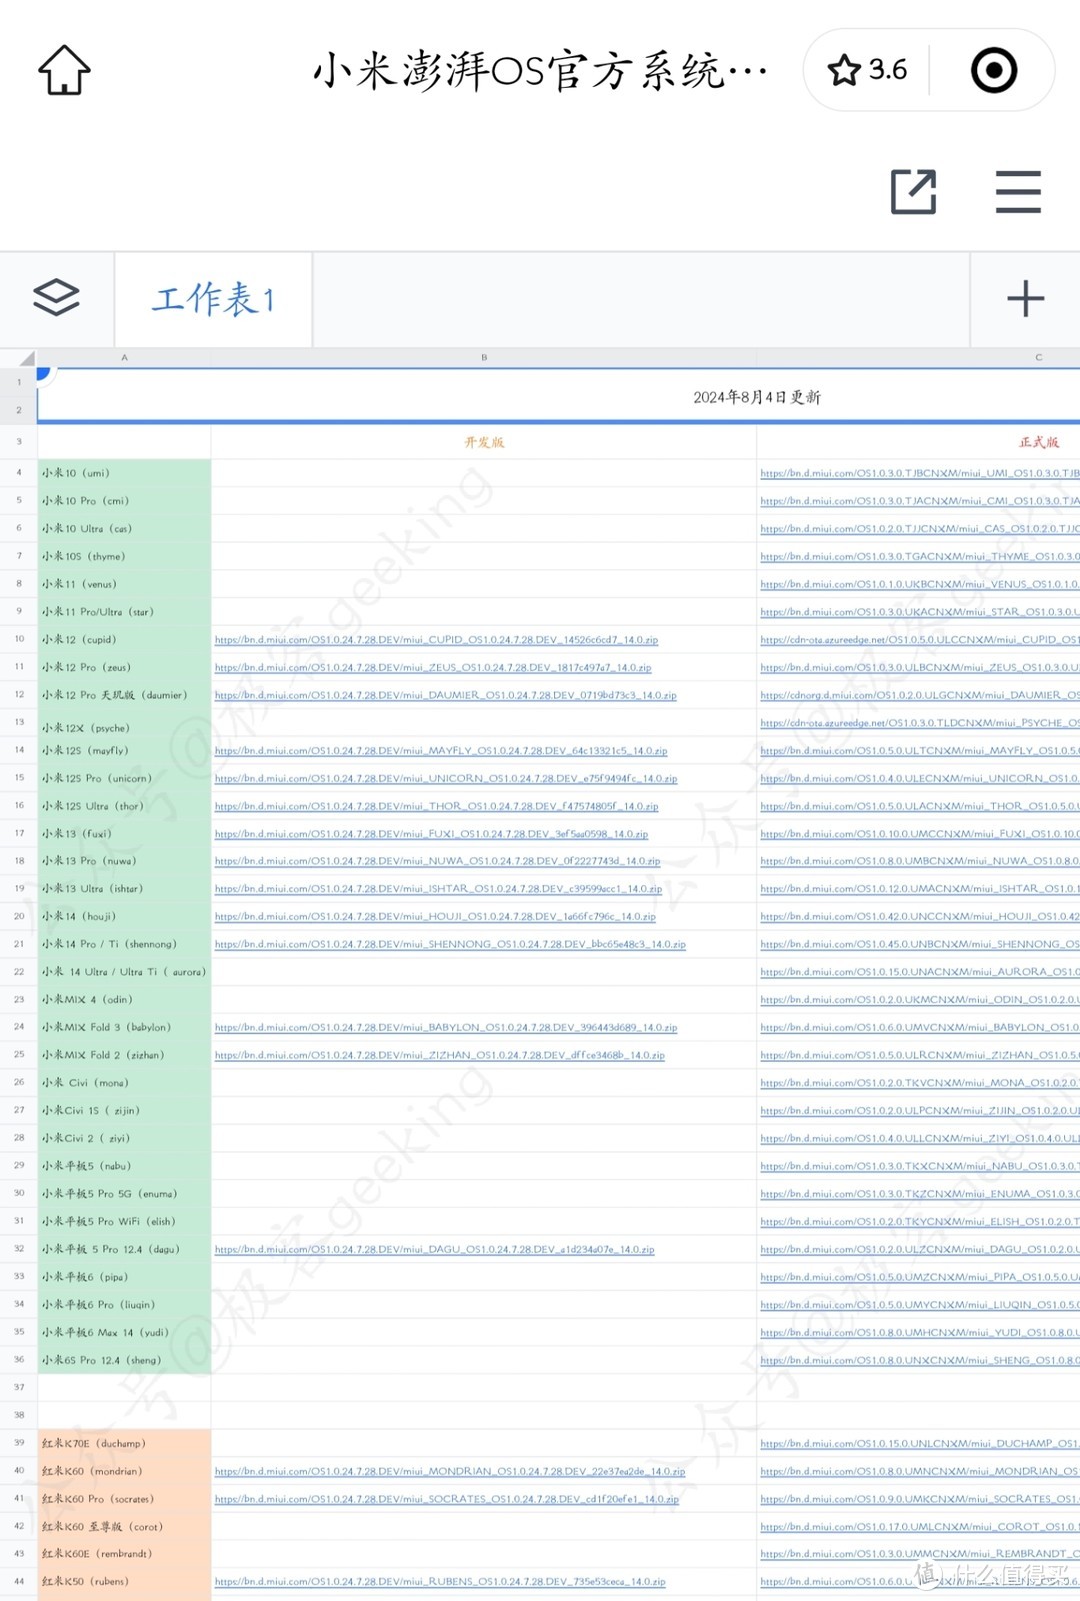
Task: Open the ZEUS dev version download link
Action: tap(433, 668)
